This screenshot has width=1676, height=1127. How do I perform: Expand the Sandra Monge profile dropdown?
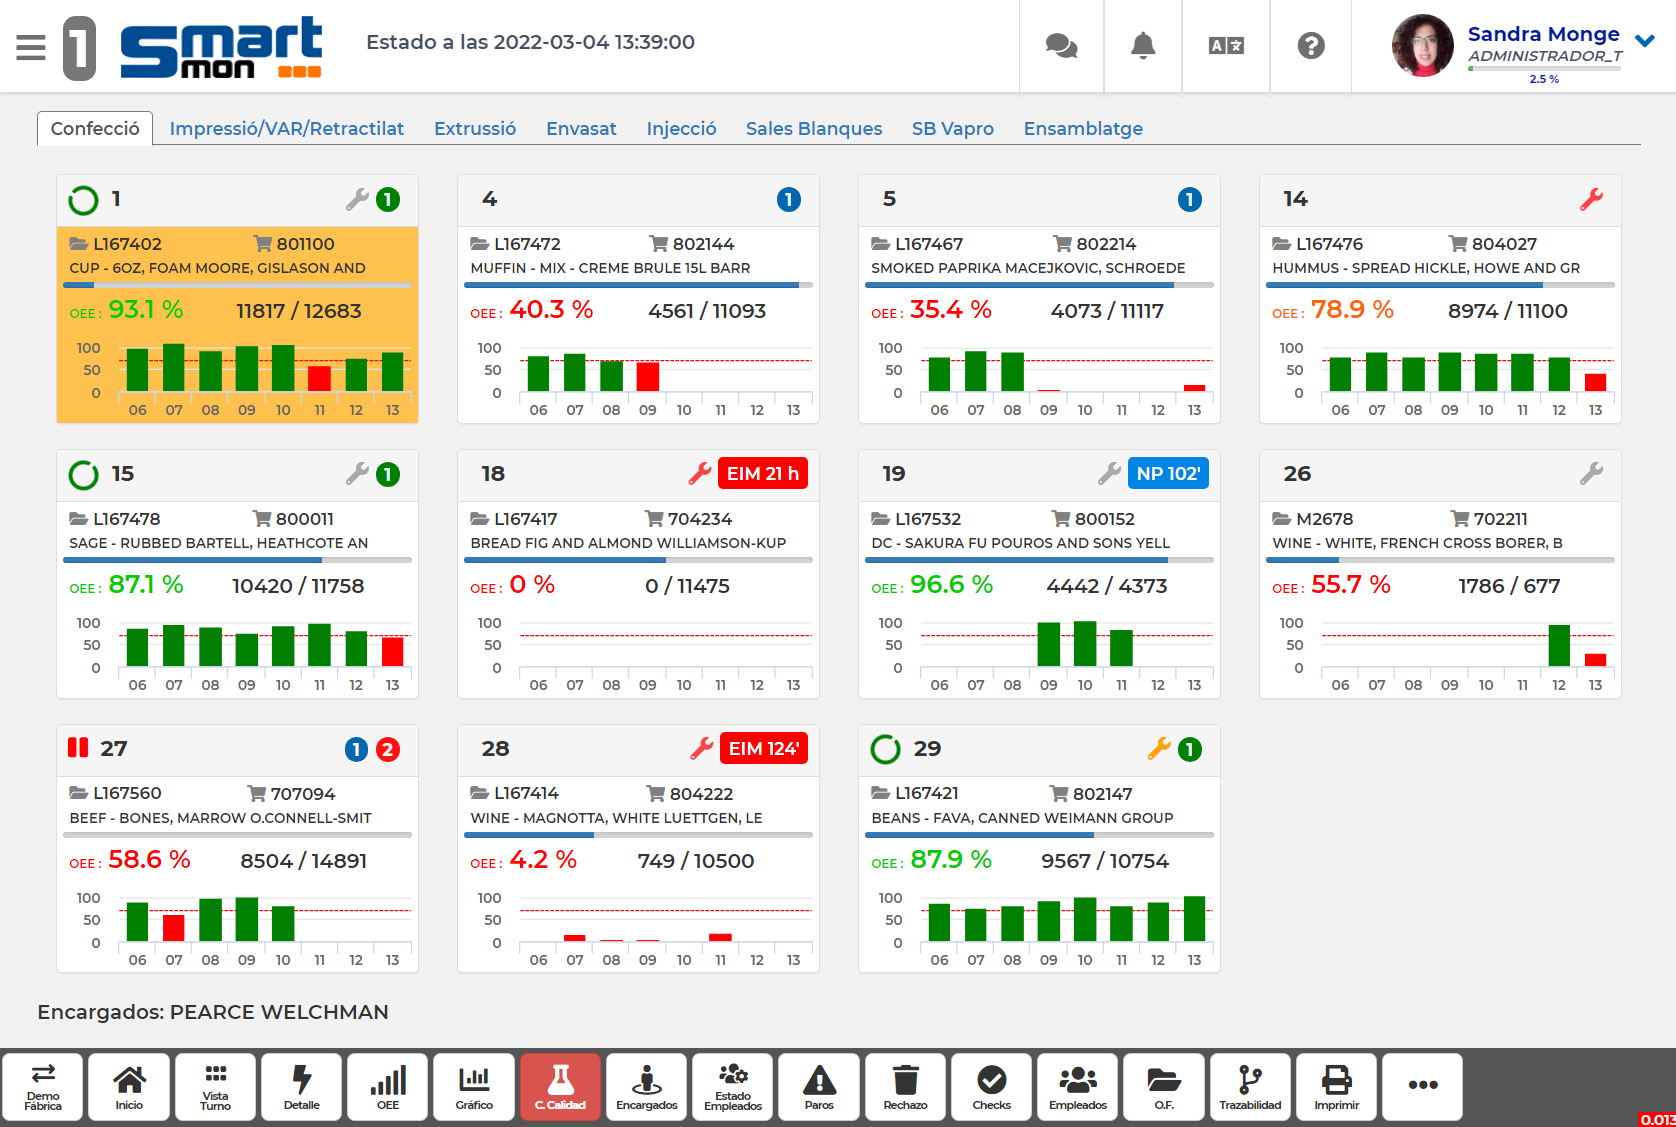(x=1643, y=41)
